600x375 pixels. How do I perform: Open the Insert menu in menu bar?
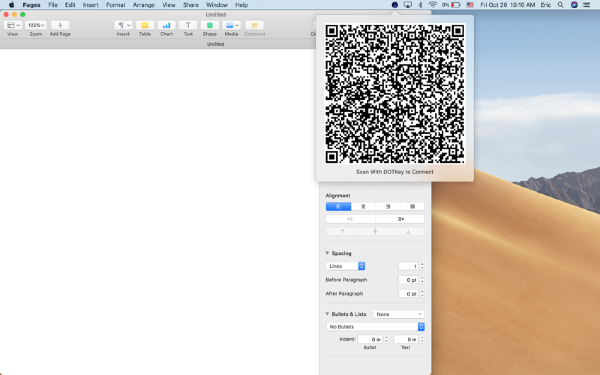click(91, 5)
